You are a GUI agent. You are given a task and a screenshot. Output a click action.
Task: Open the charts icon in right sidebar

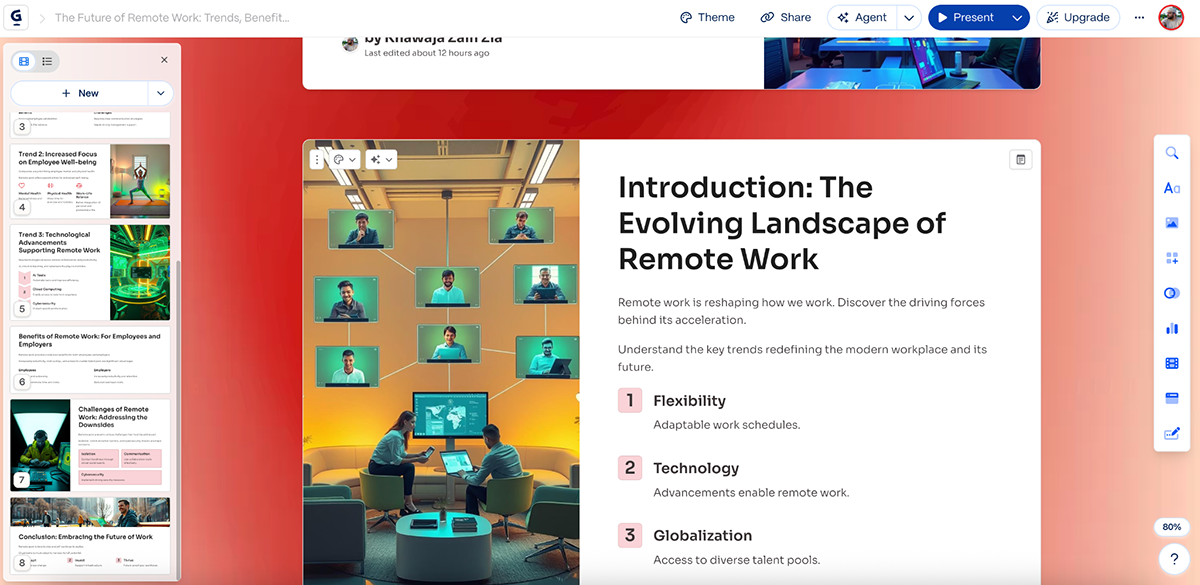click(1171, 328)
